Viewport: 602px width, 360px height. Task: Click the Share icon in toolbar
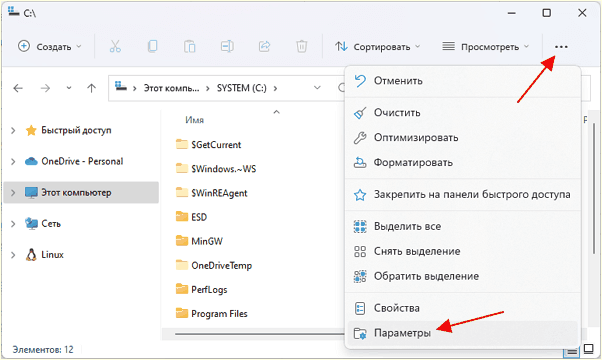point(265,46)
